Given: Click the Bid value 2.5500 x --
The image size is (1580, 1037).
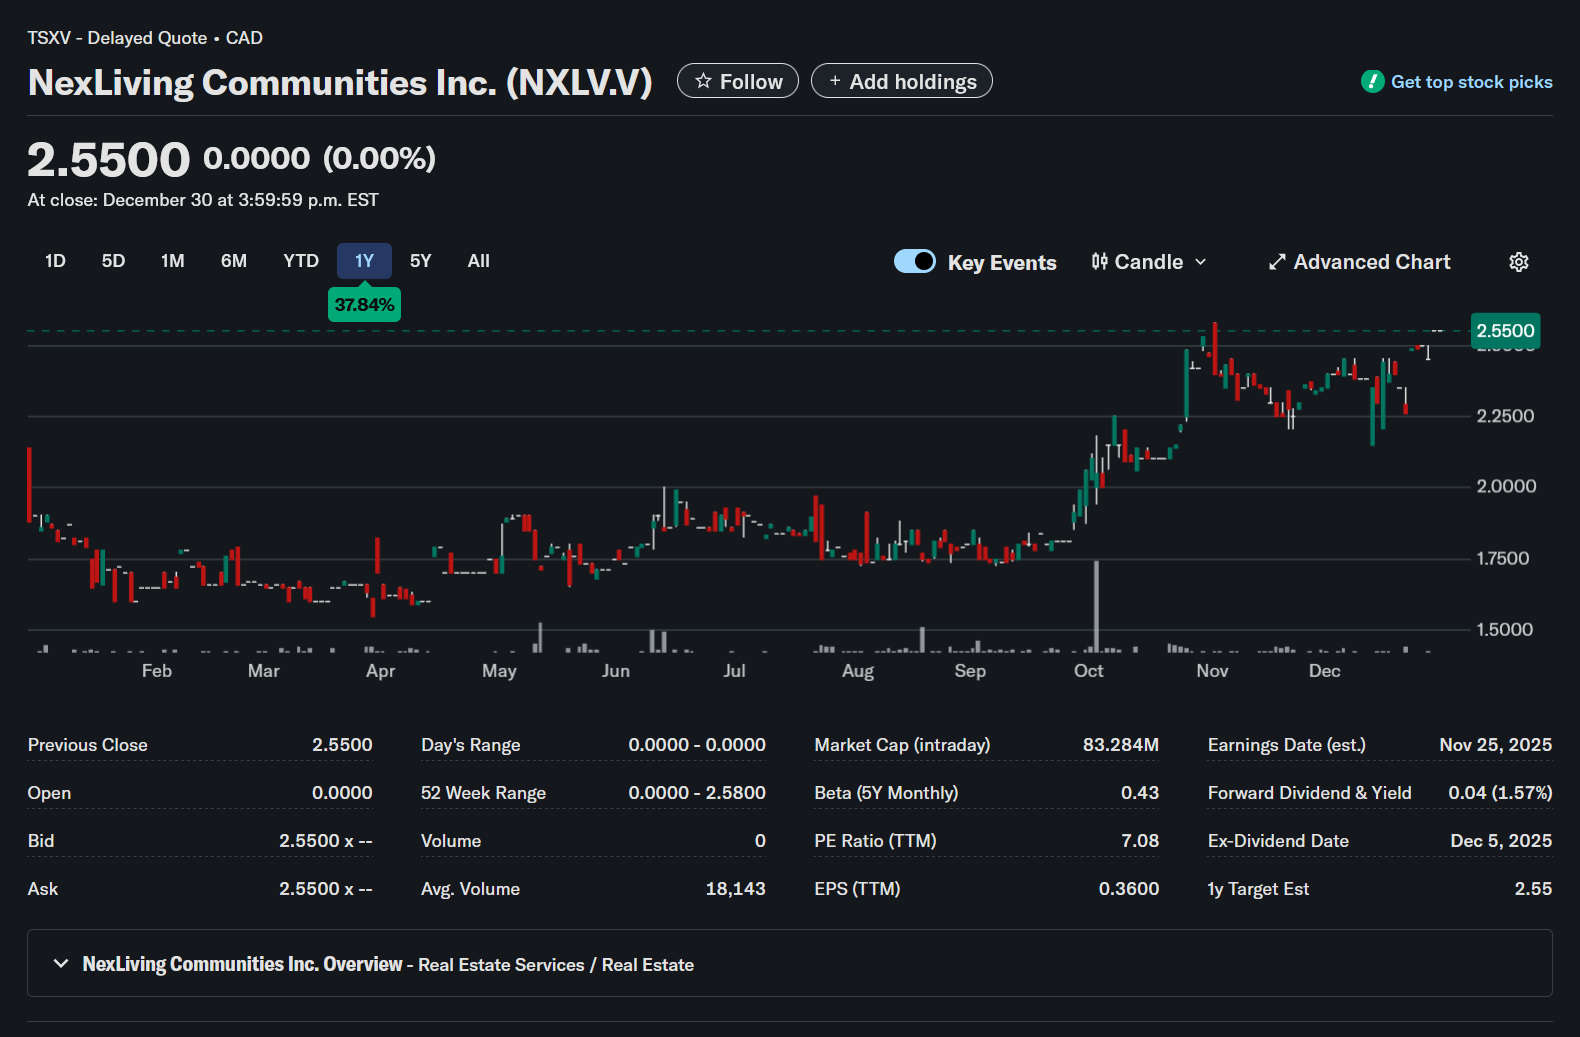Looking at the screenshot, I should coord(326,841).
